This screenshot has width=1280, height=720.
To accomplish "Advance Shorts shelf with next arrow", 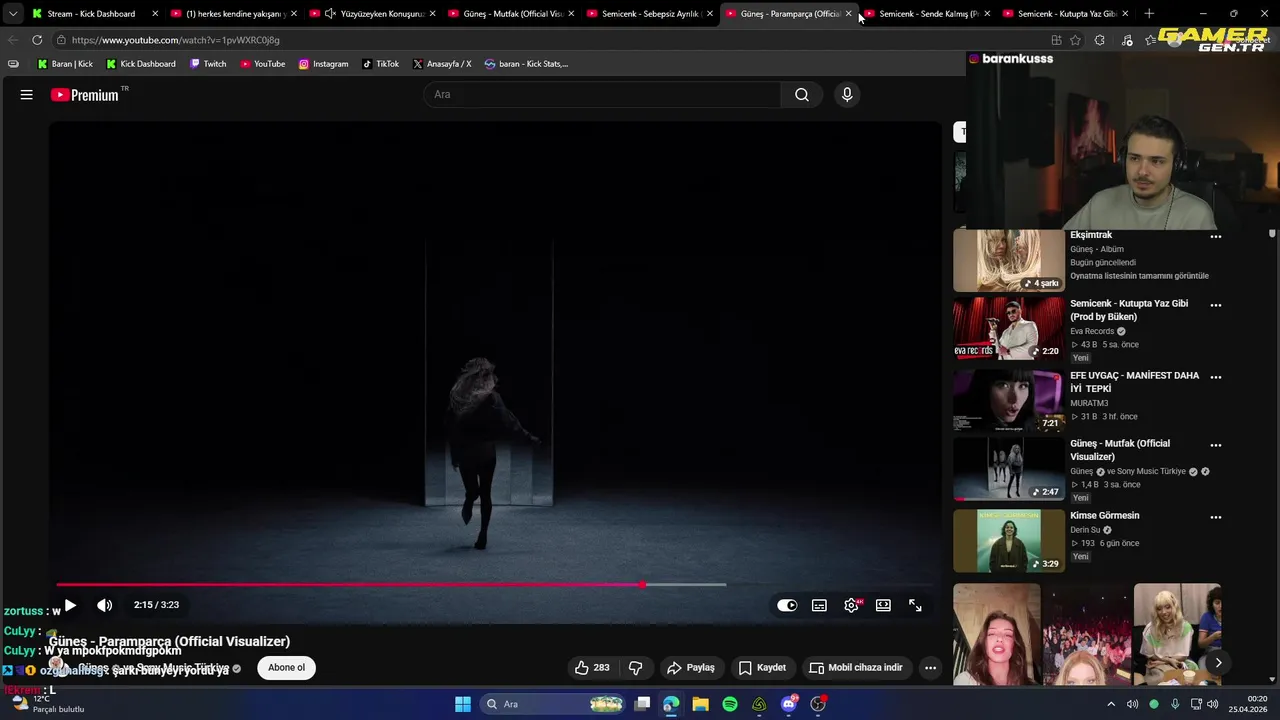I will [x=1218, y=662].
